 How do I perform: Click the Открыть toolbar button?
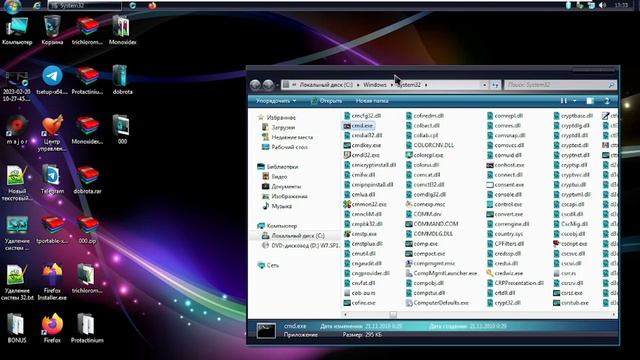point(327,101)
